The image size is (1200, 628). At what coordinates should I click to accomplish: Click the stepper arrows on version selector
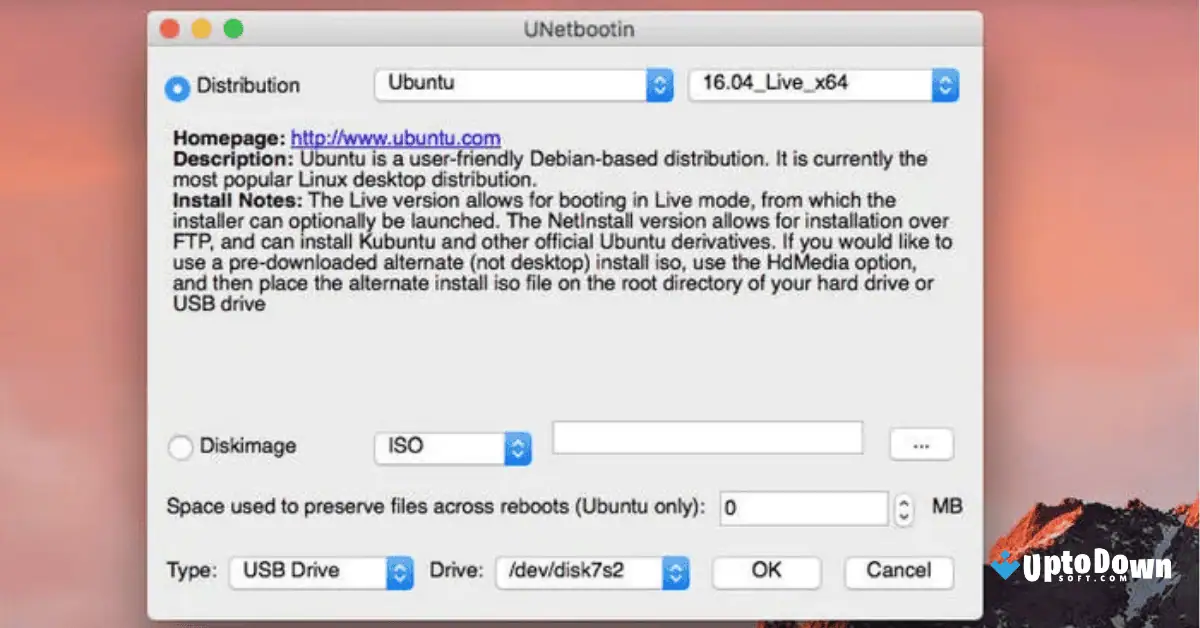[x=944, y=84]
